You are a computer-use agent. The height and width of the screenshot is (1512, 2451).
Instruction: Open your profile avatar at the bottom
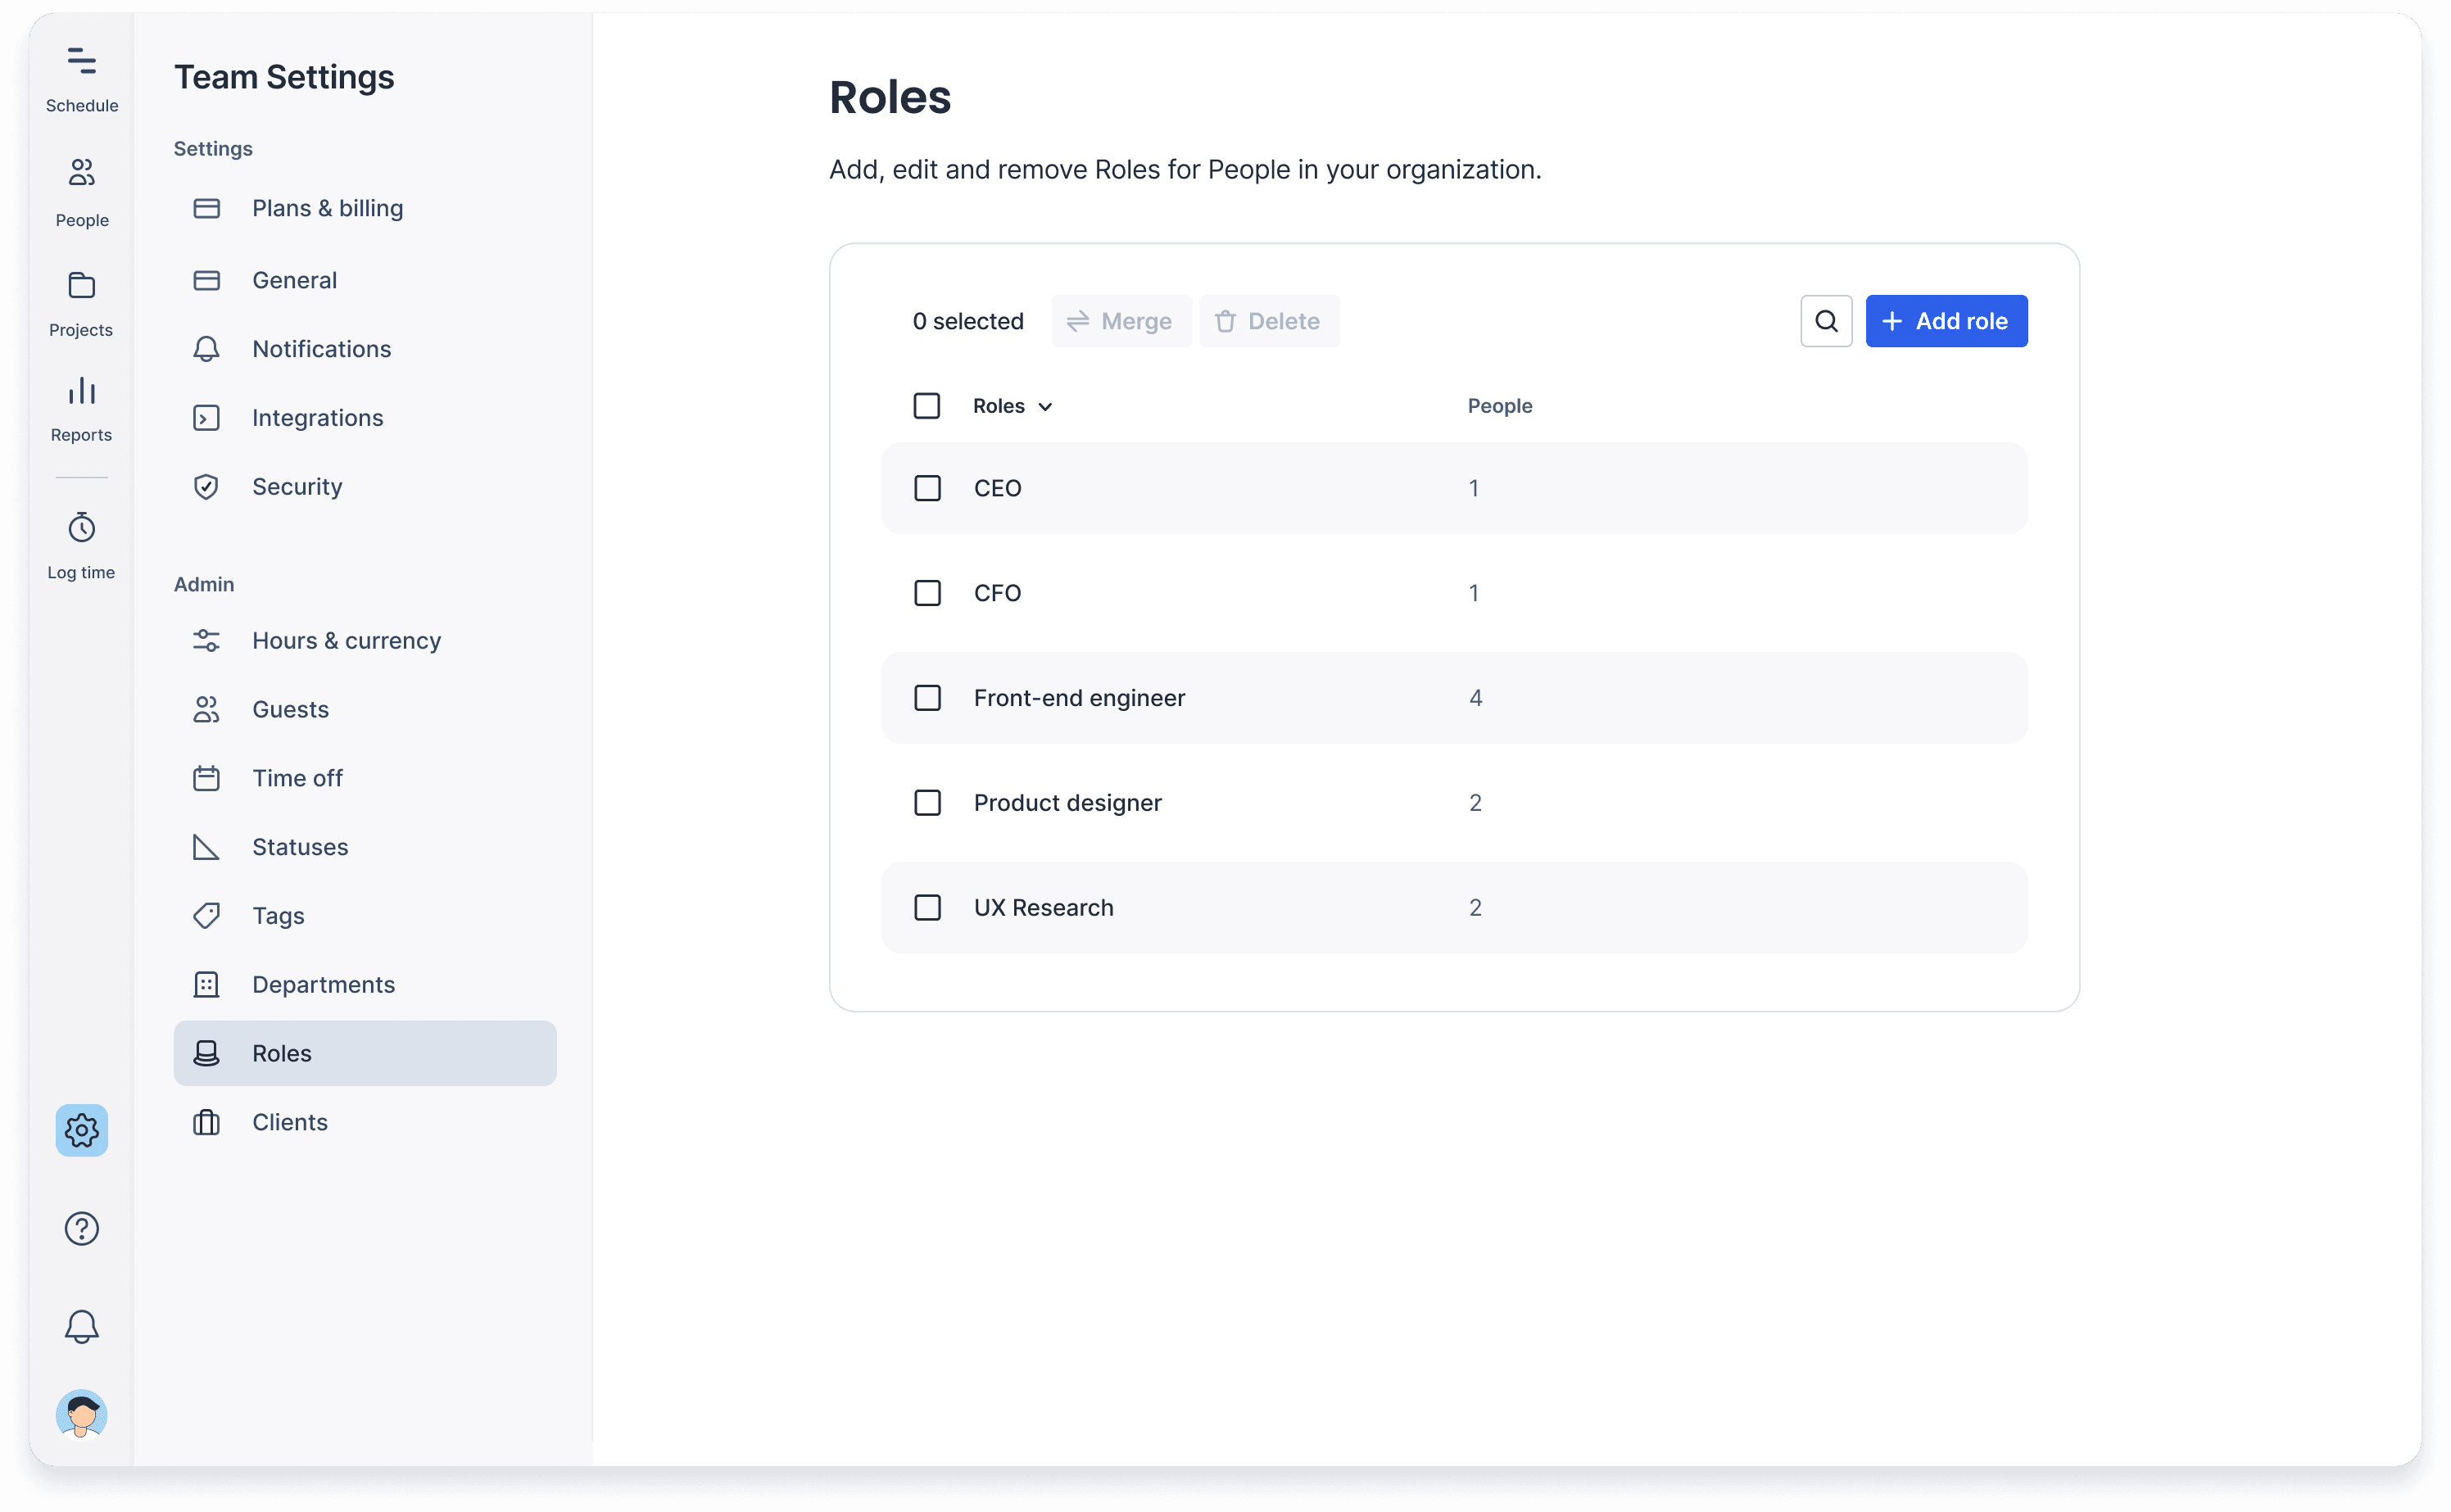click(x=81, y=1414)
